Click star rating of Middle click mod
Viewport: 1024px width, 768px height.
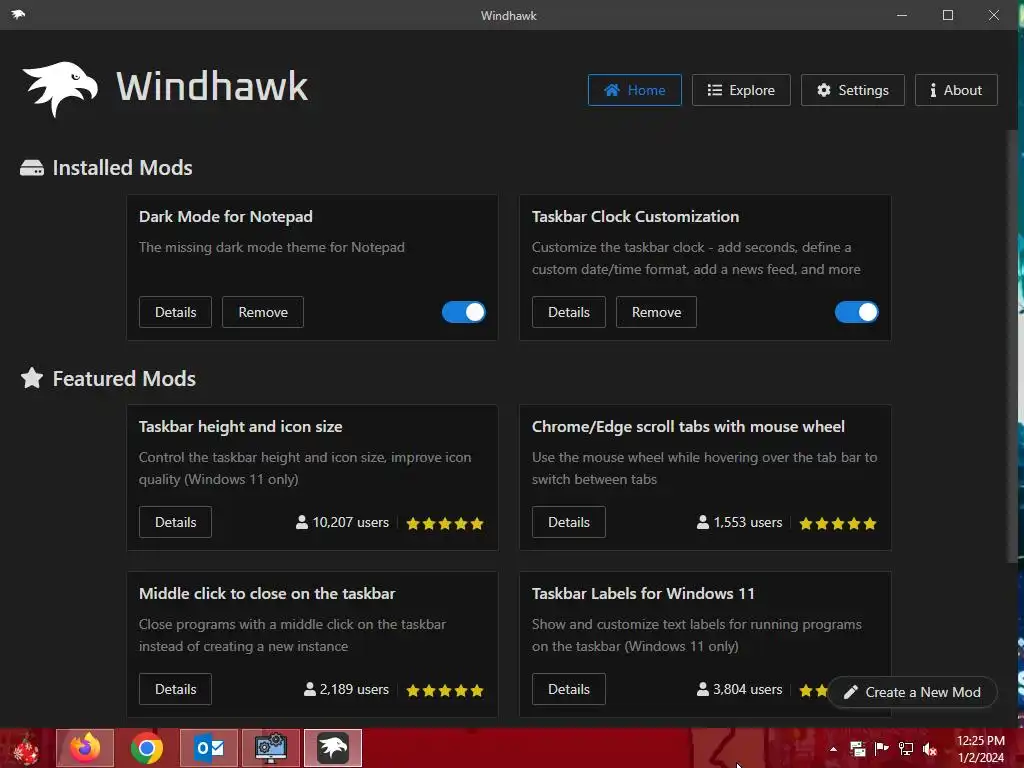click(445, 691)
